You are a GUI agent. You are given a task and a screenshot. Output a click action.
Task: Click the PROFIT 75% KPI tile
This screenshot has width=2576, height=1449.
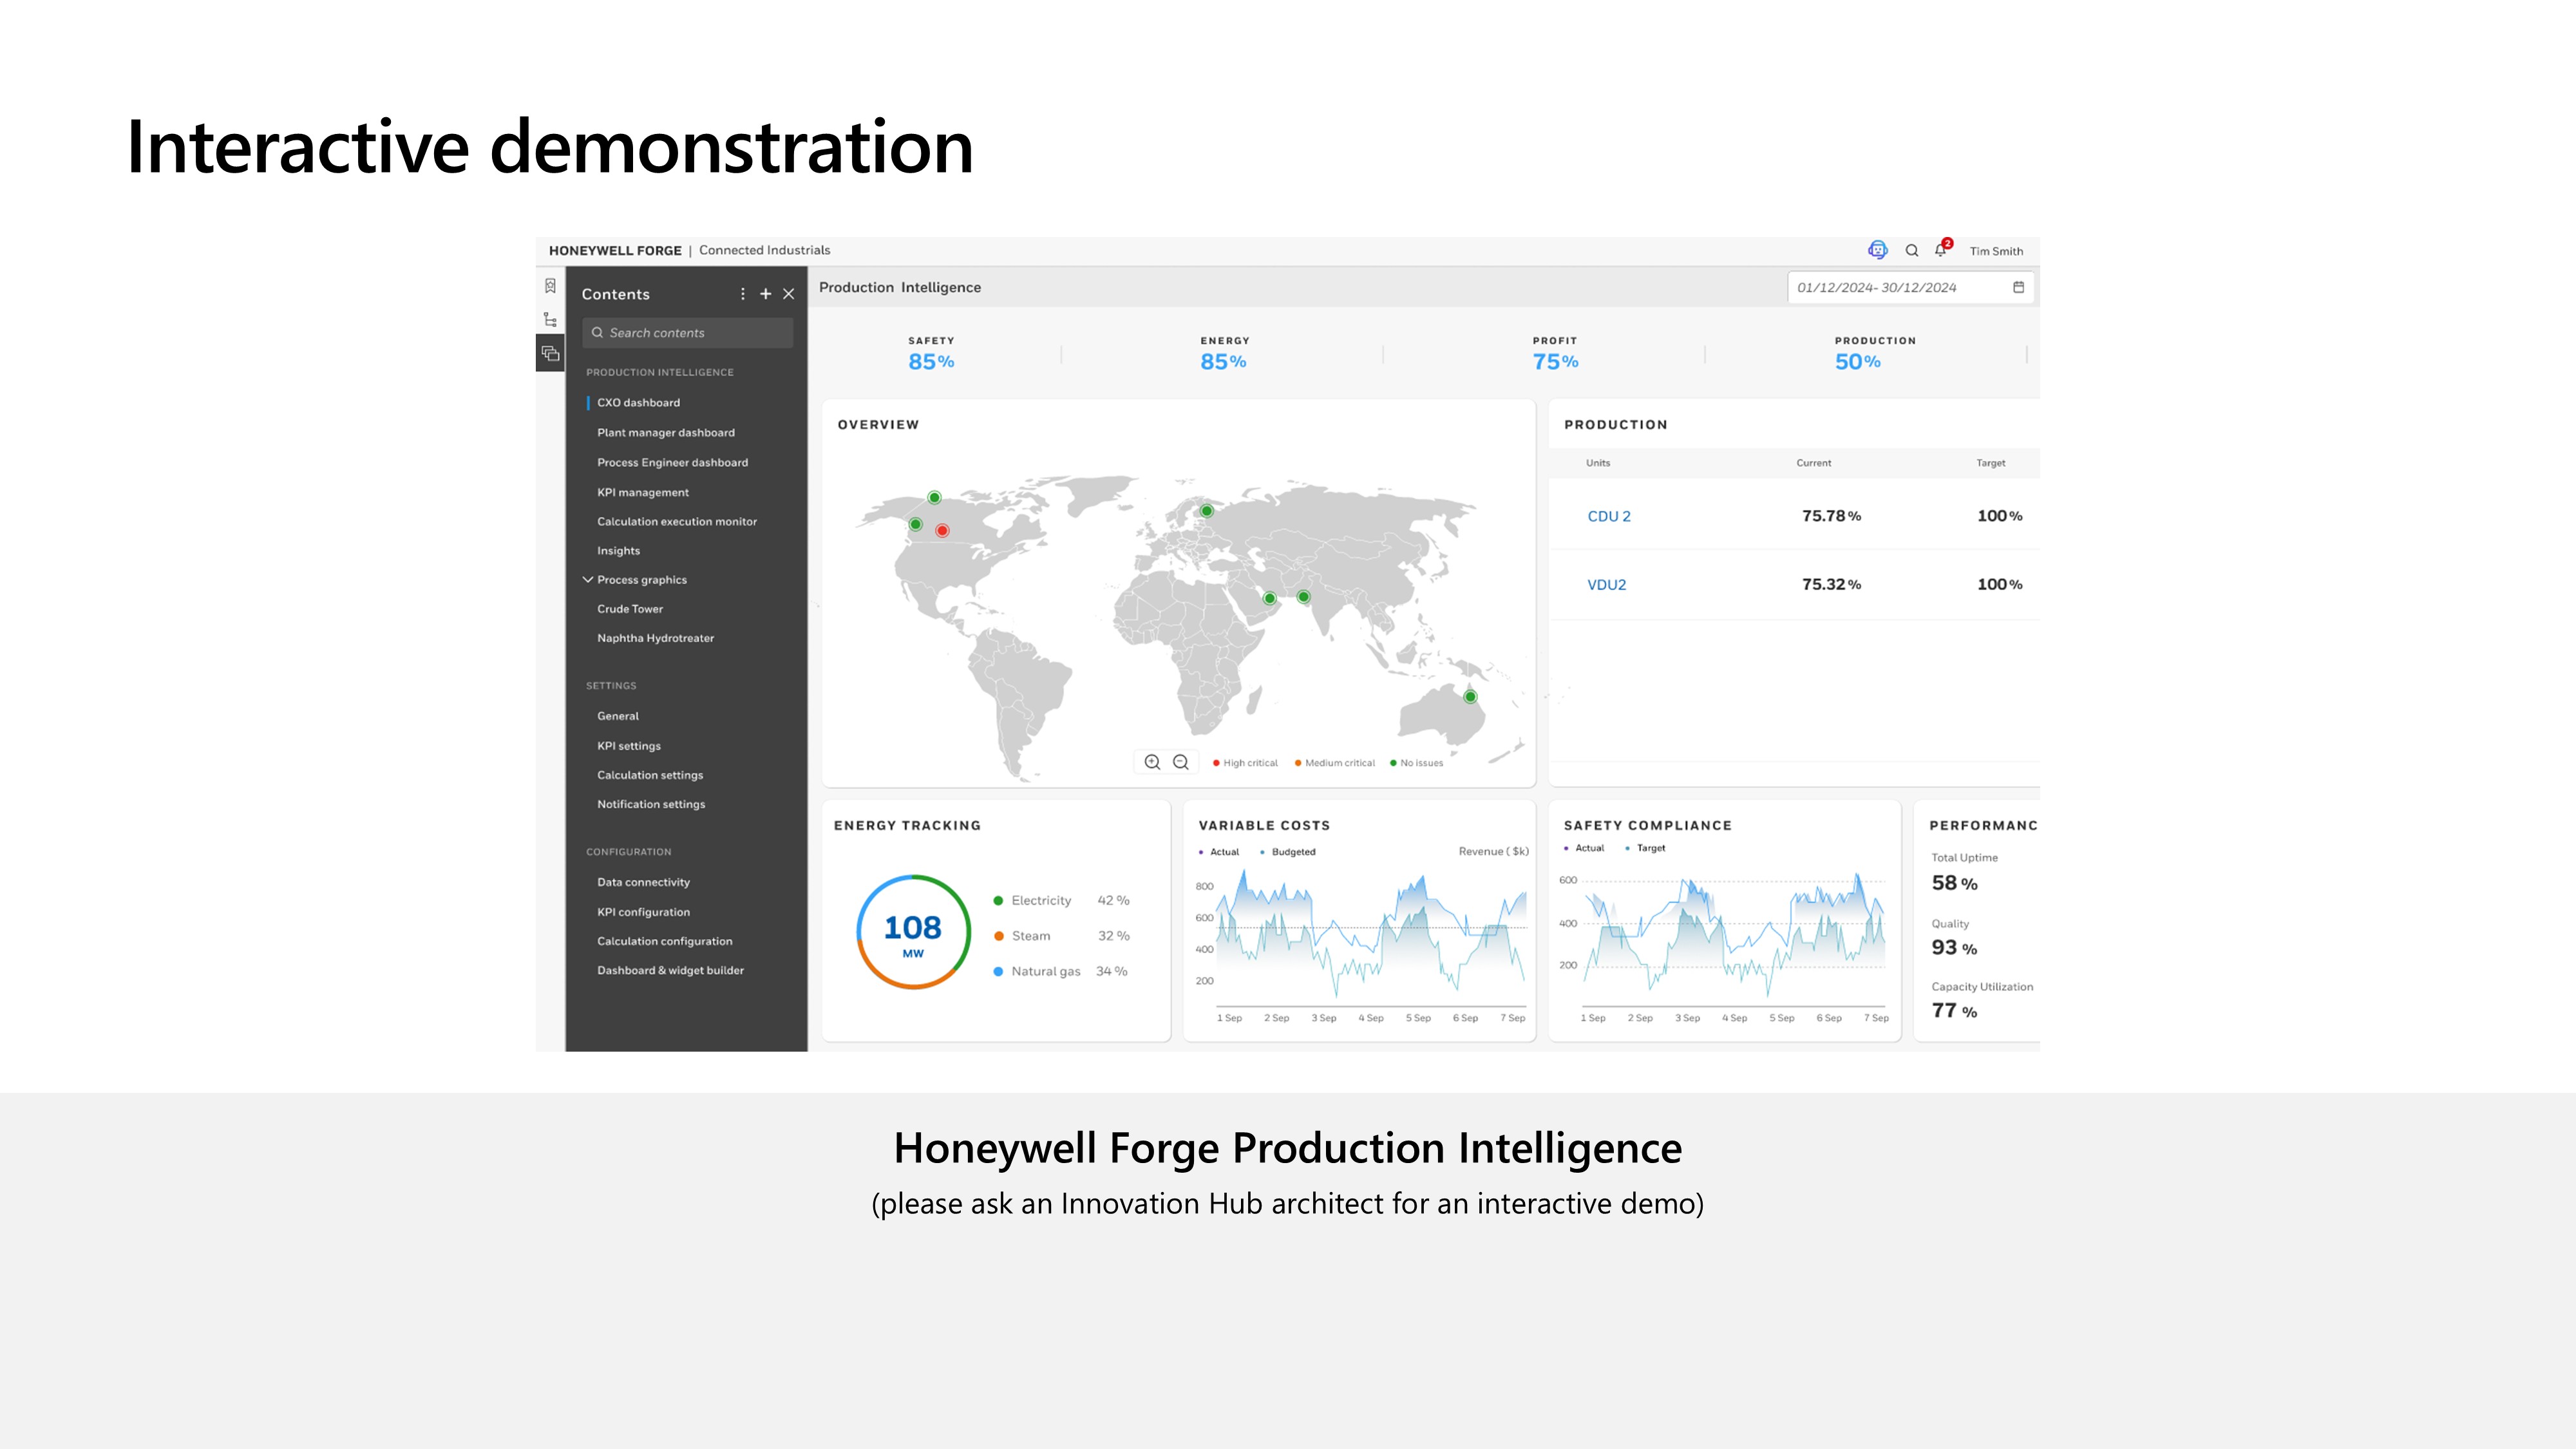pos(1555,354)
